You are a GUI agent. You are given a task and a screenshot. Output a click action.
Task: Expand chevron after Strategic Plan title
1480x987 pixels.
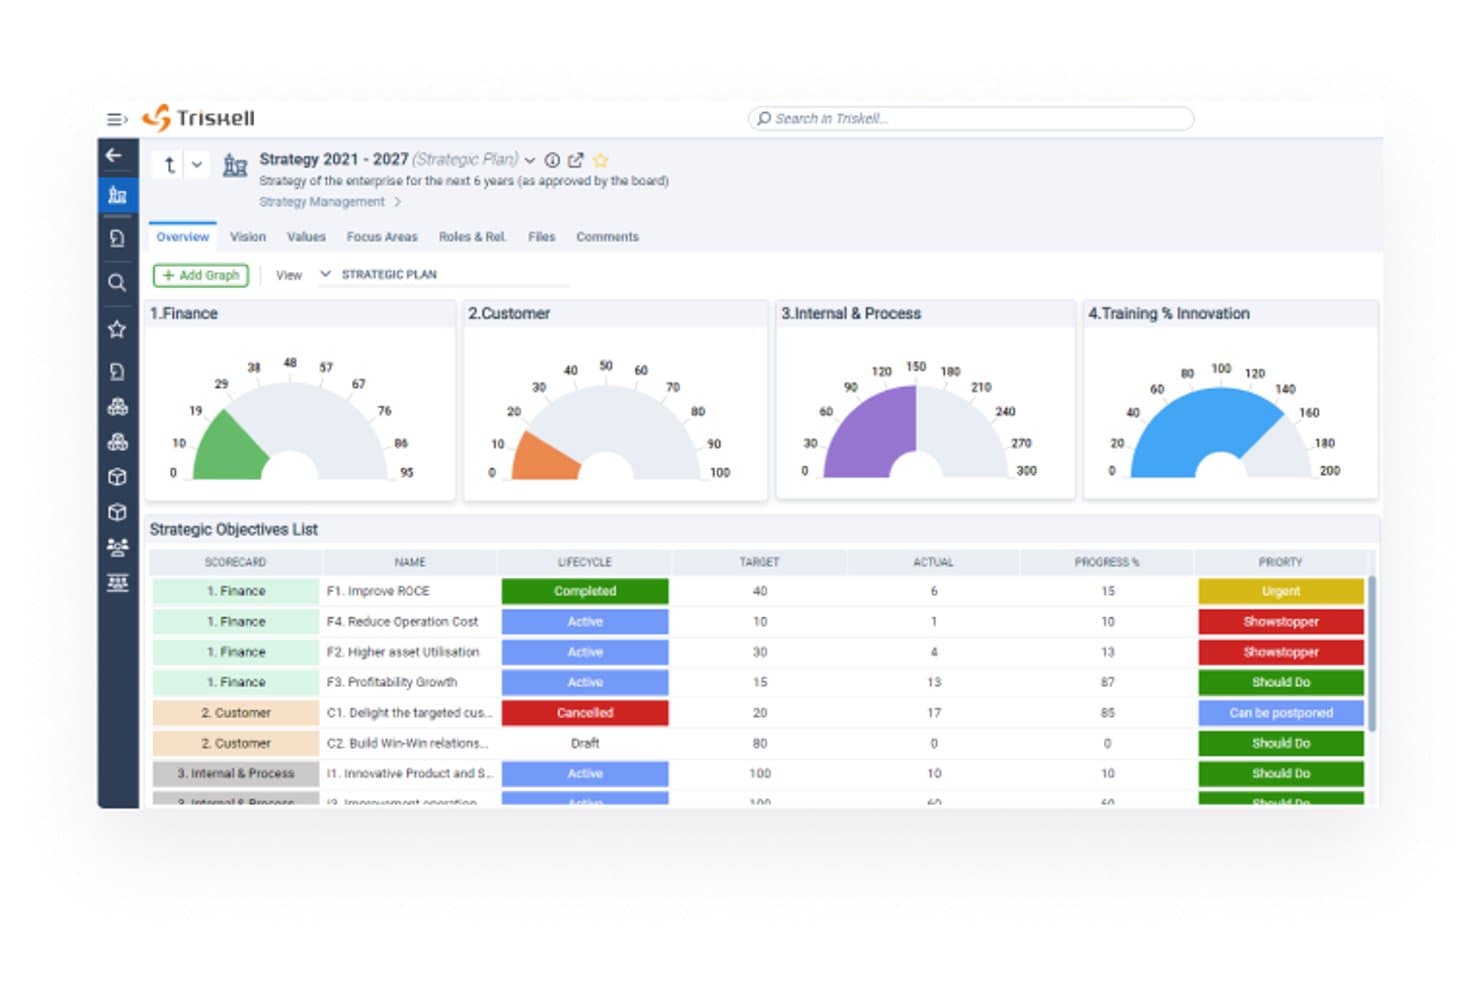(x=530, y=160)
